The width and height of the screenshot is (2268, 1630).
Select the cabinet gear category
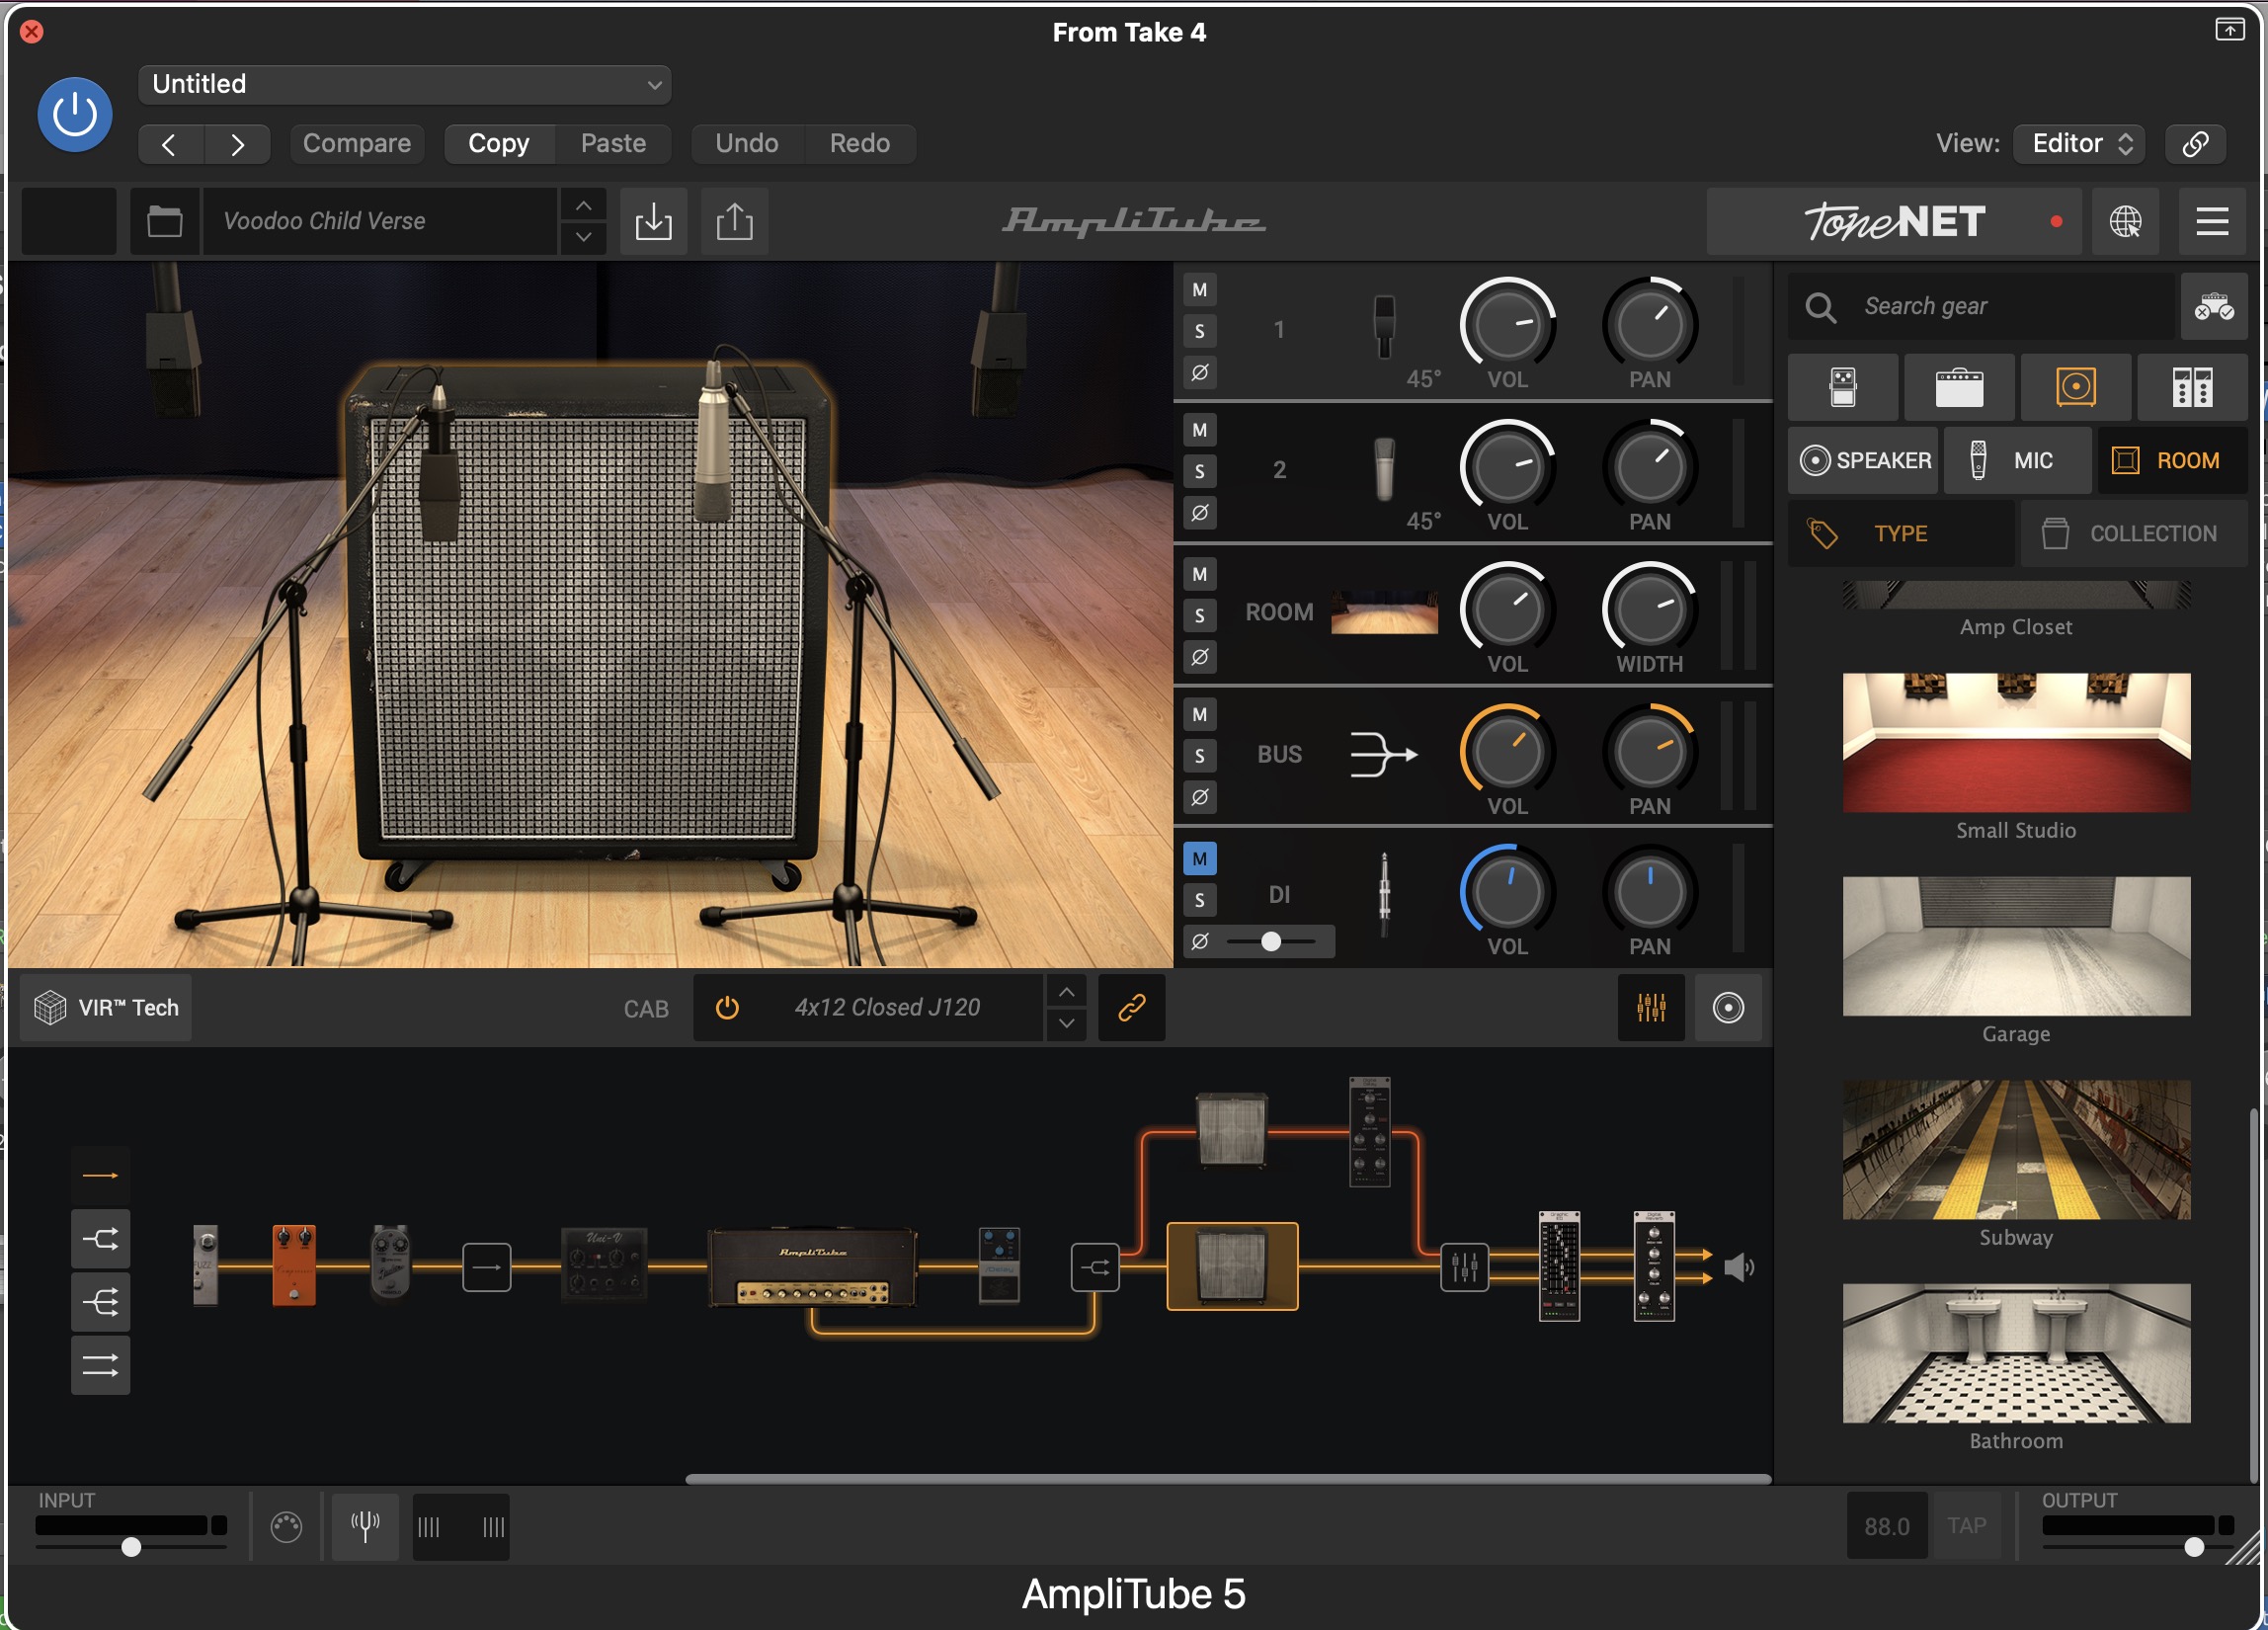coord(2076,387)
